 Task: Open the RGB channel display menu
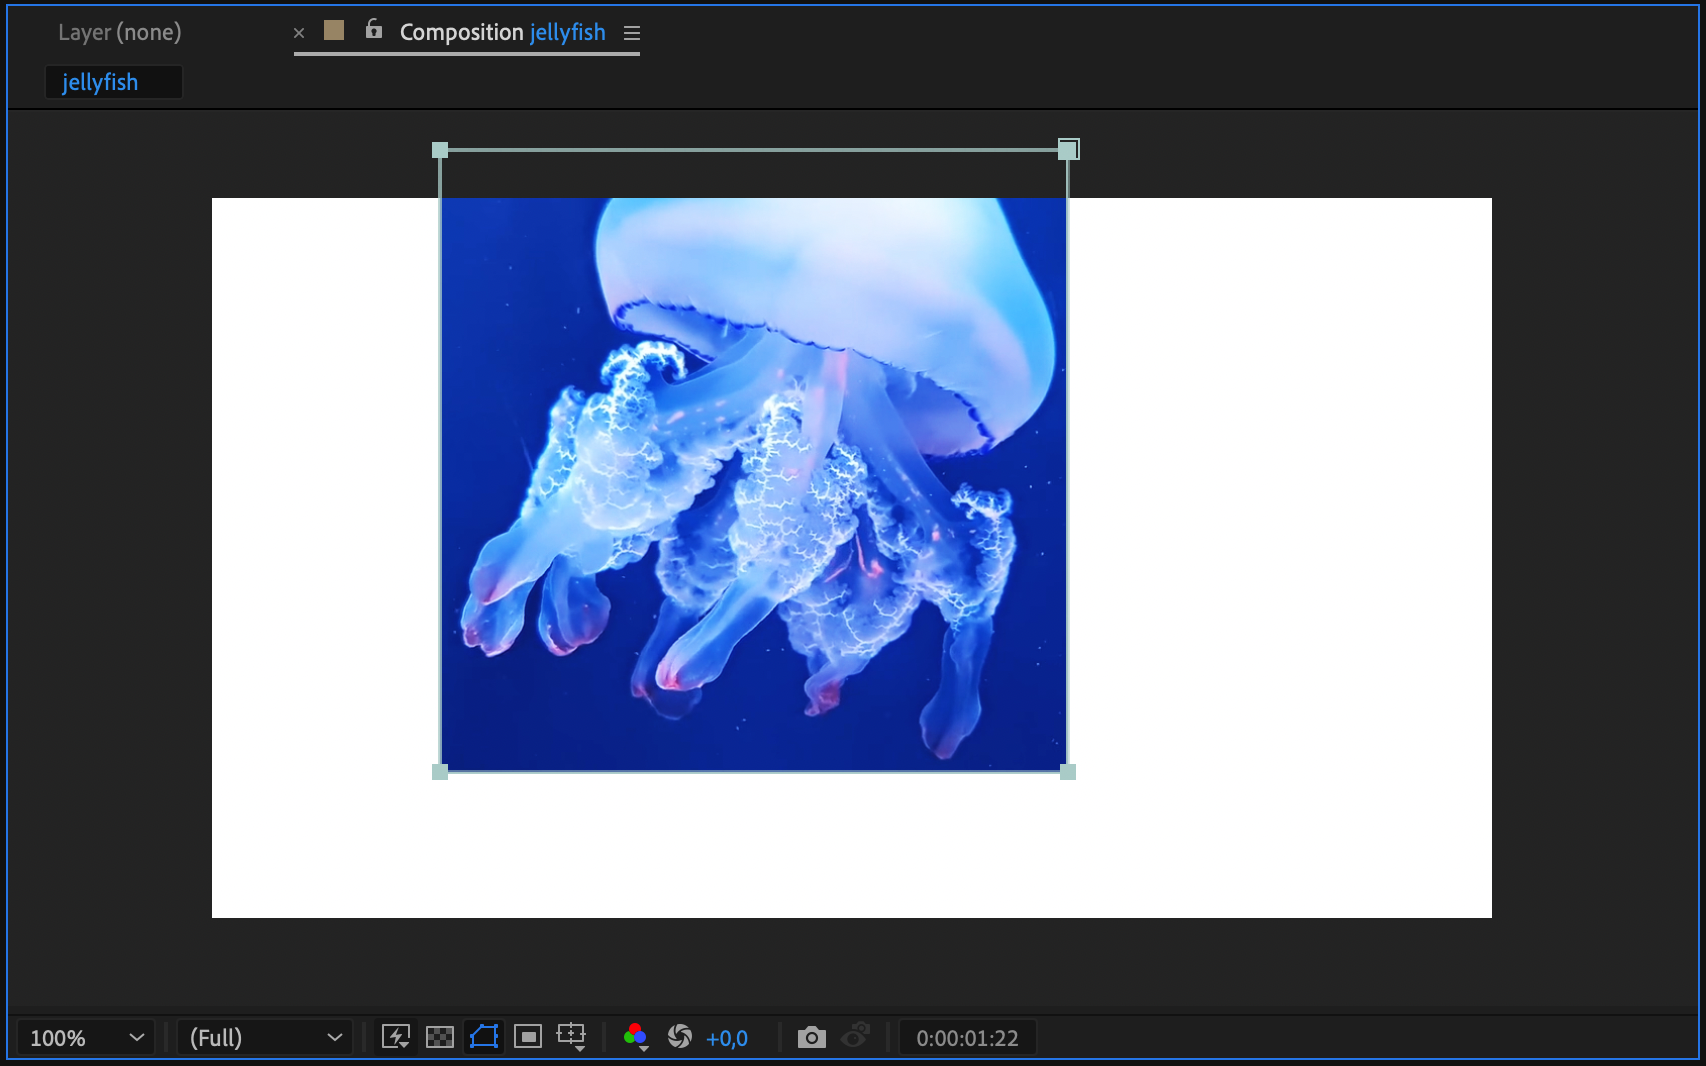[635, 1037]
